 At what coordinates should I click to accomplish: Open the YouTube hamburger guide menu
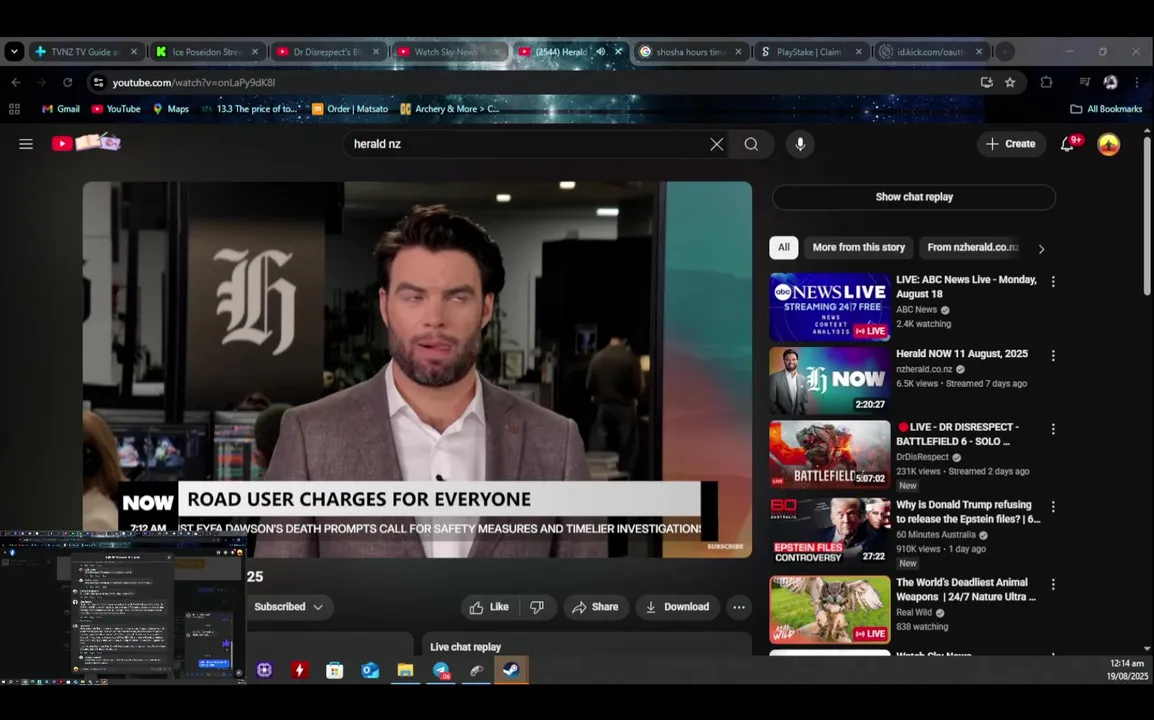point(26,144)
